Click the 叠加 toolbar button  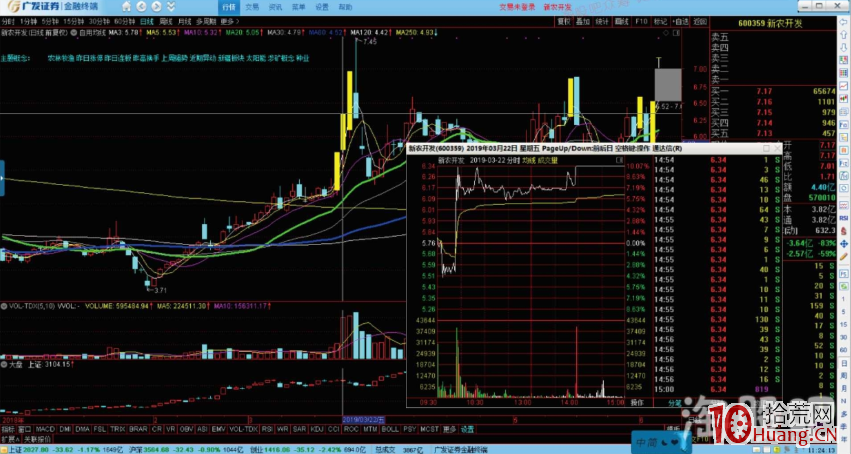coord(583,22)
